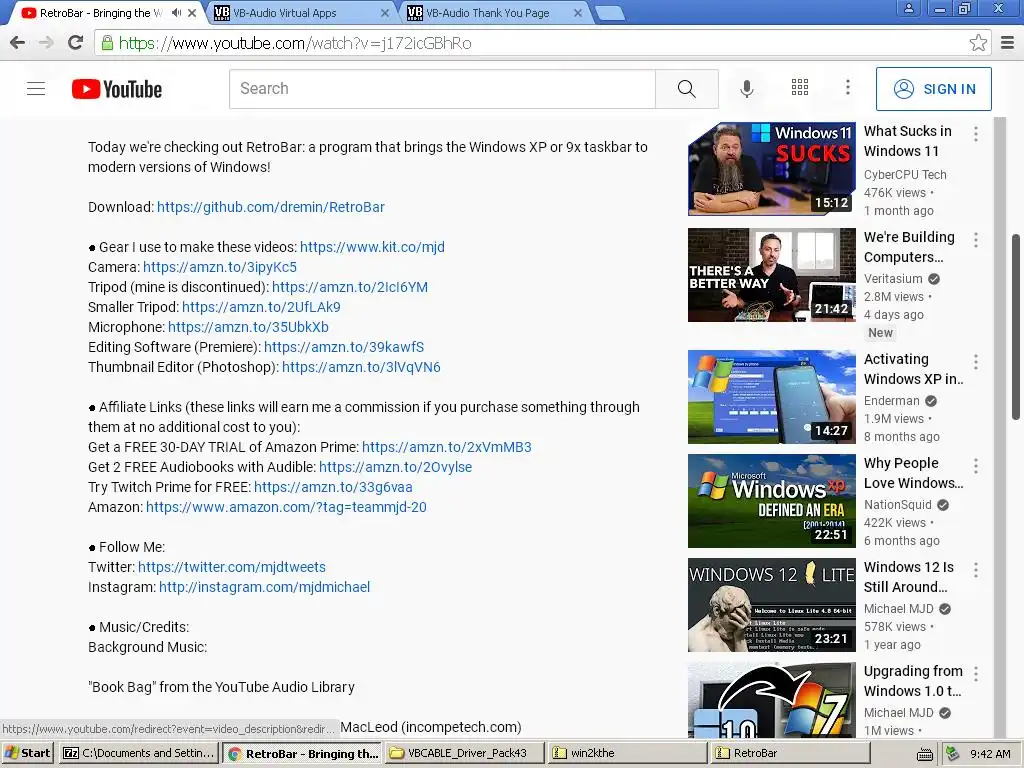Open Smaller Tripod amazon link
The height and width of the screenshot is (768, 1024).
click(x=261, y=307)
